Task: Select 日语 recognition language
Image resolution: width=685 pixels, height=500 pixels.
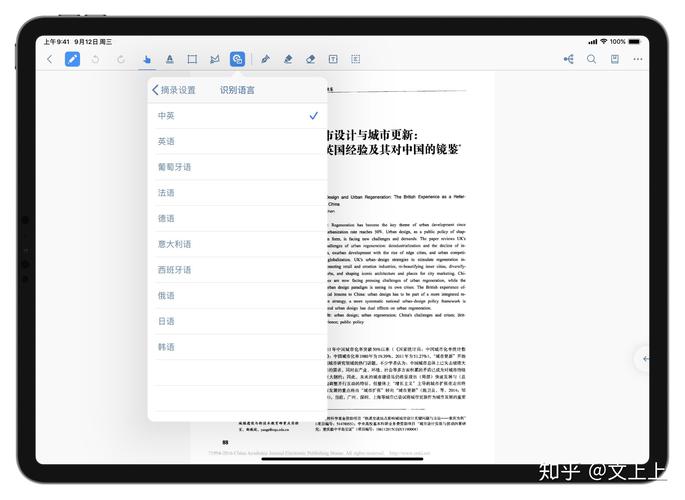Action: [x=238, y=321]
